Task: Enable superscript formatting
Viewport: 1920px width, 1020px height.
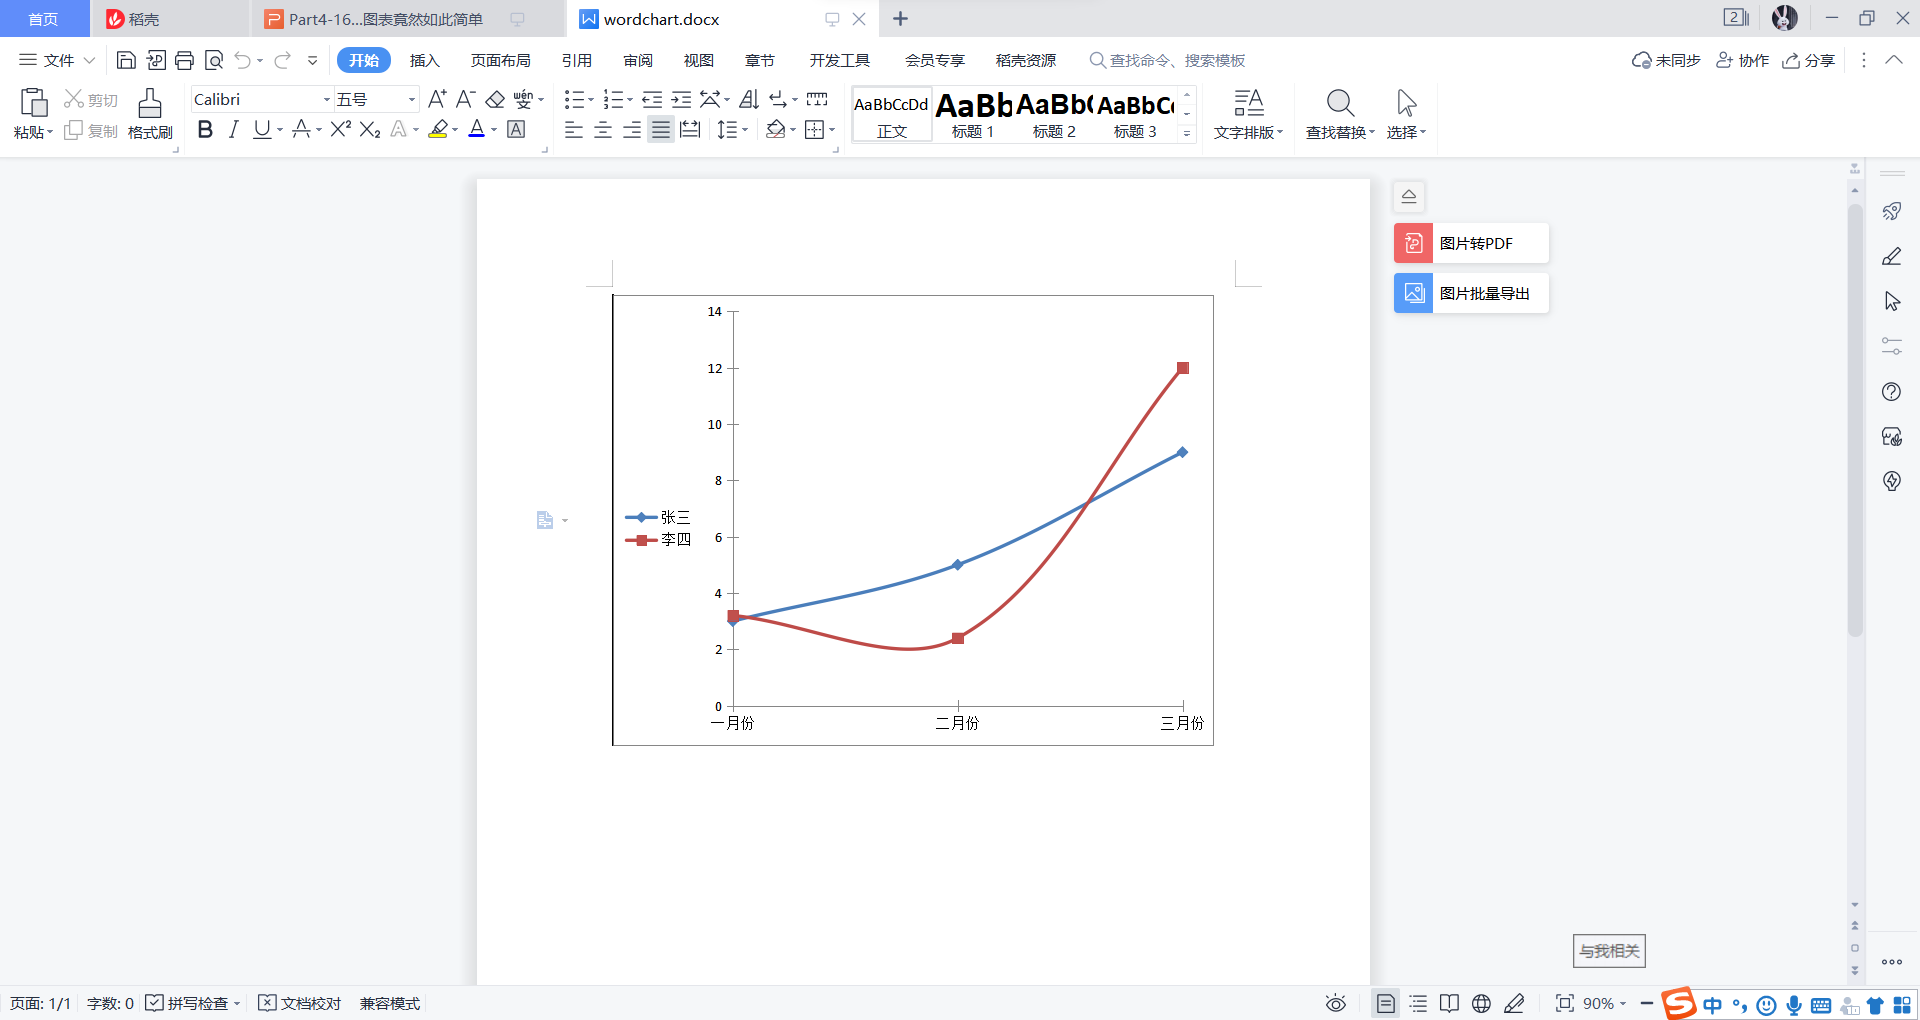Action: 340,129
